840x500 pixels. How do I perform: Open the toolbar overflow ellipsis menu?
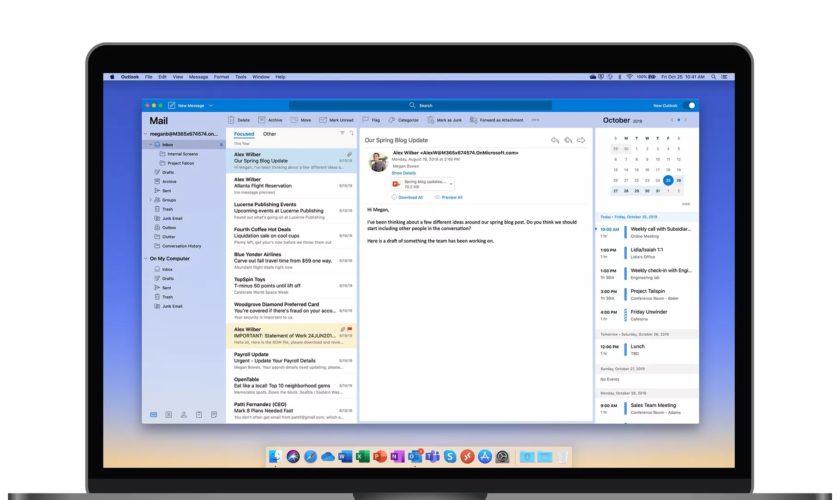click(535, 120)
